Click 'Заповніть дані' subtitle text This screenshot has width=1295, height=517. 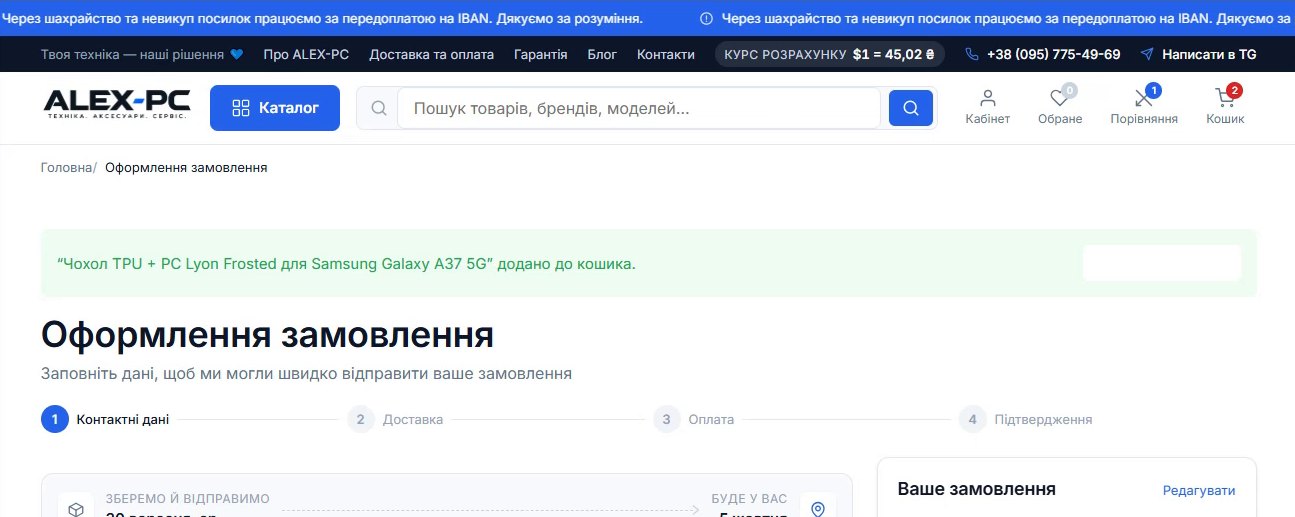tap(306, 374)
